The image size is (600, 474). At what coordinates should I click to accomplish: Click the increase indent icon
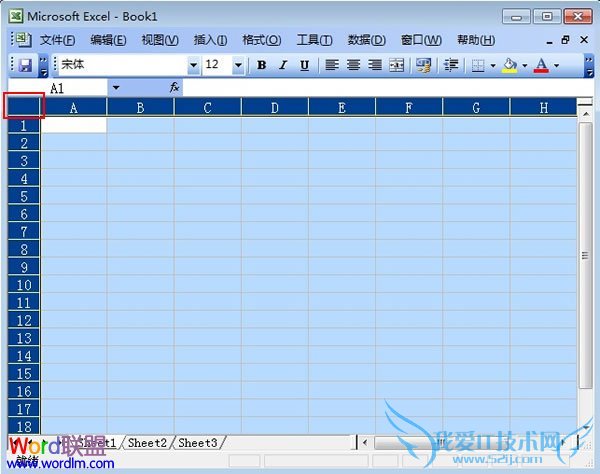[x=451, y=65]
